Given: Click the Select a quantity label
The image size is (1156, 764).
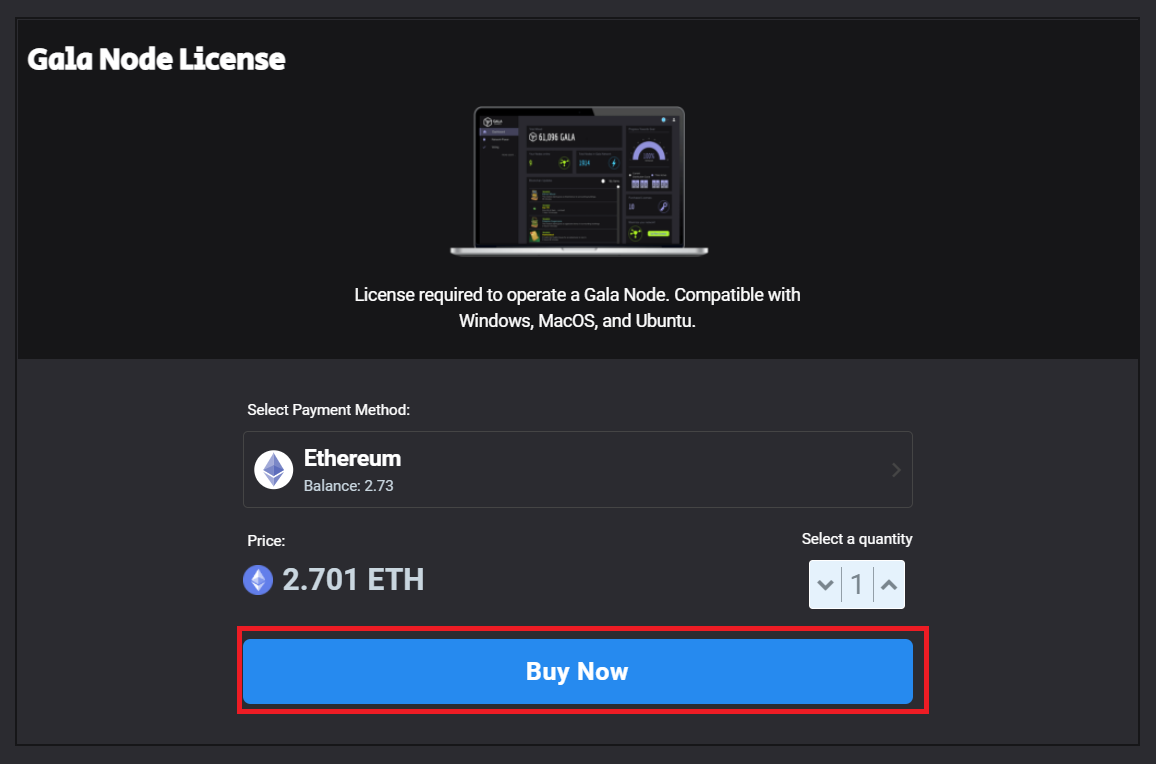Looking at the screenshot, I should [x=857, y=539].
